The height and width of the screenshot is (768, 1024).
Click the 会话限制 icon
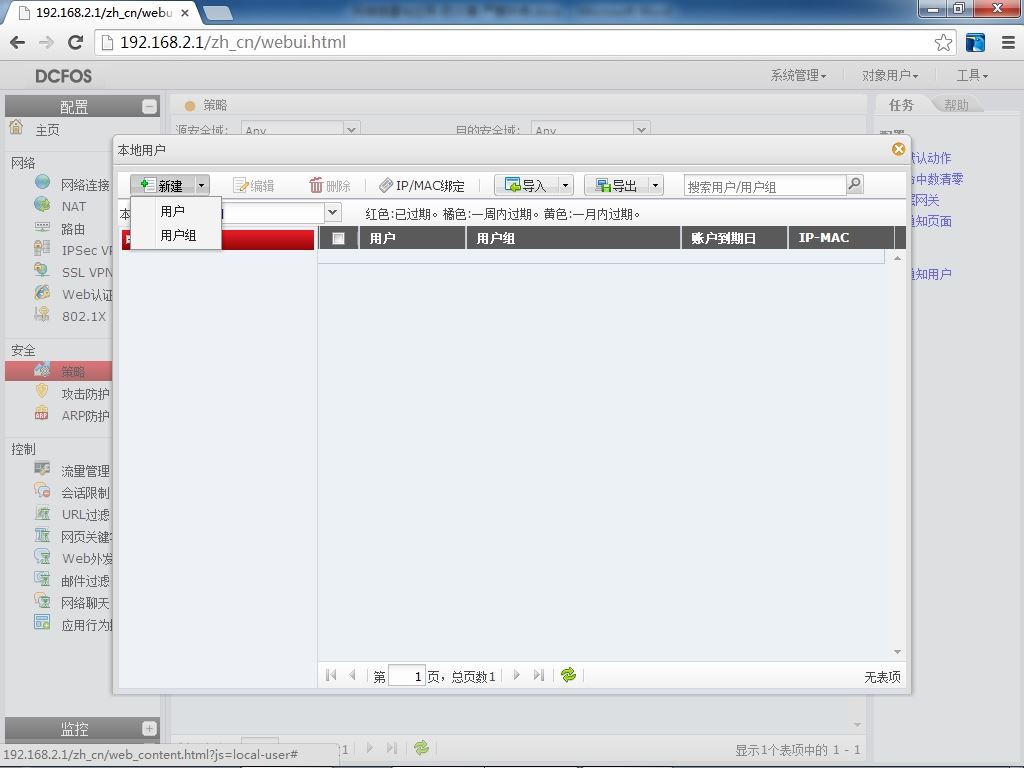click(x=42, y=490)
